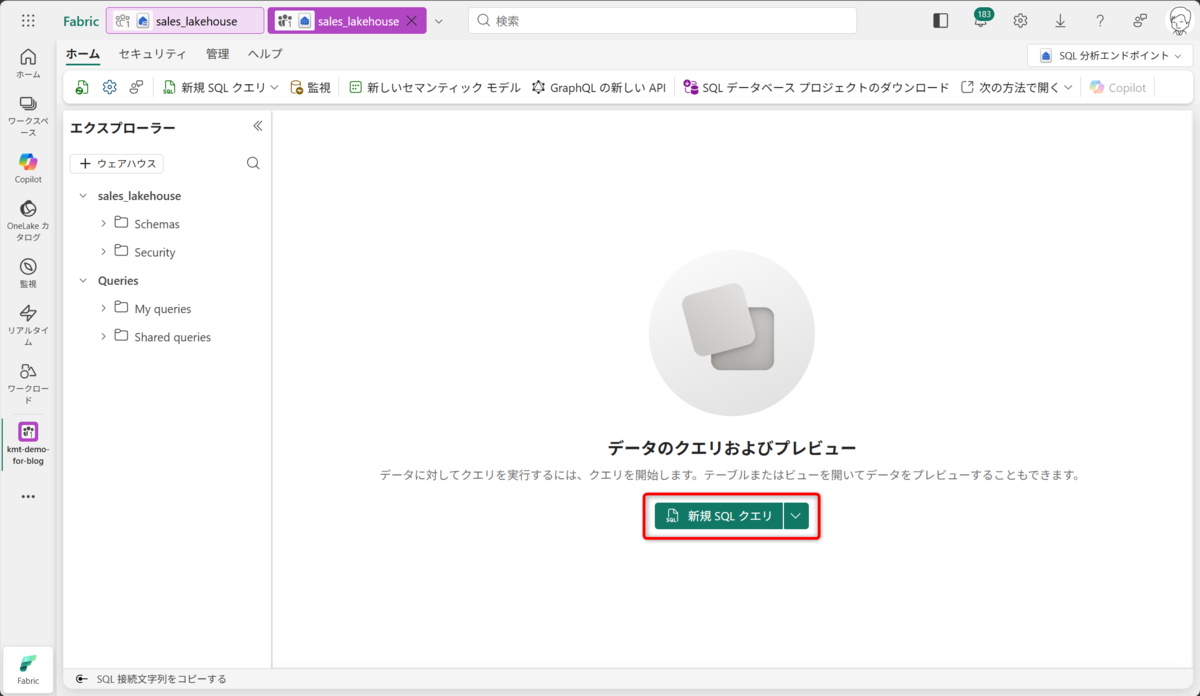
Task: Close the active sales_lakehouse tab
Action: point(411,21)
